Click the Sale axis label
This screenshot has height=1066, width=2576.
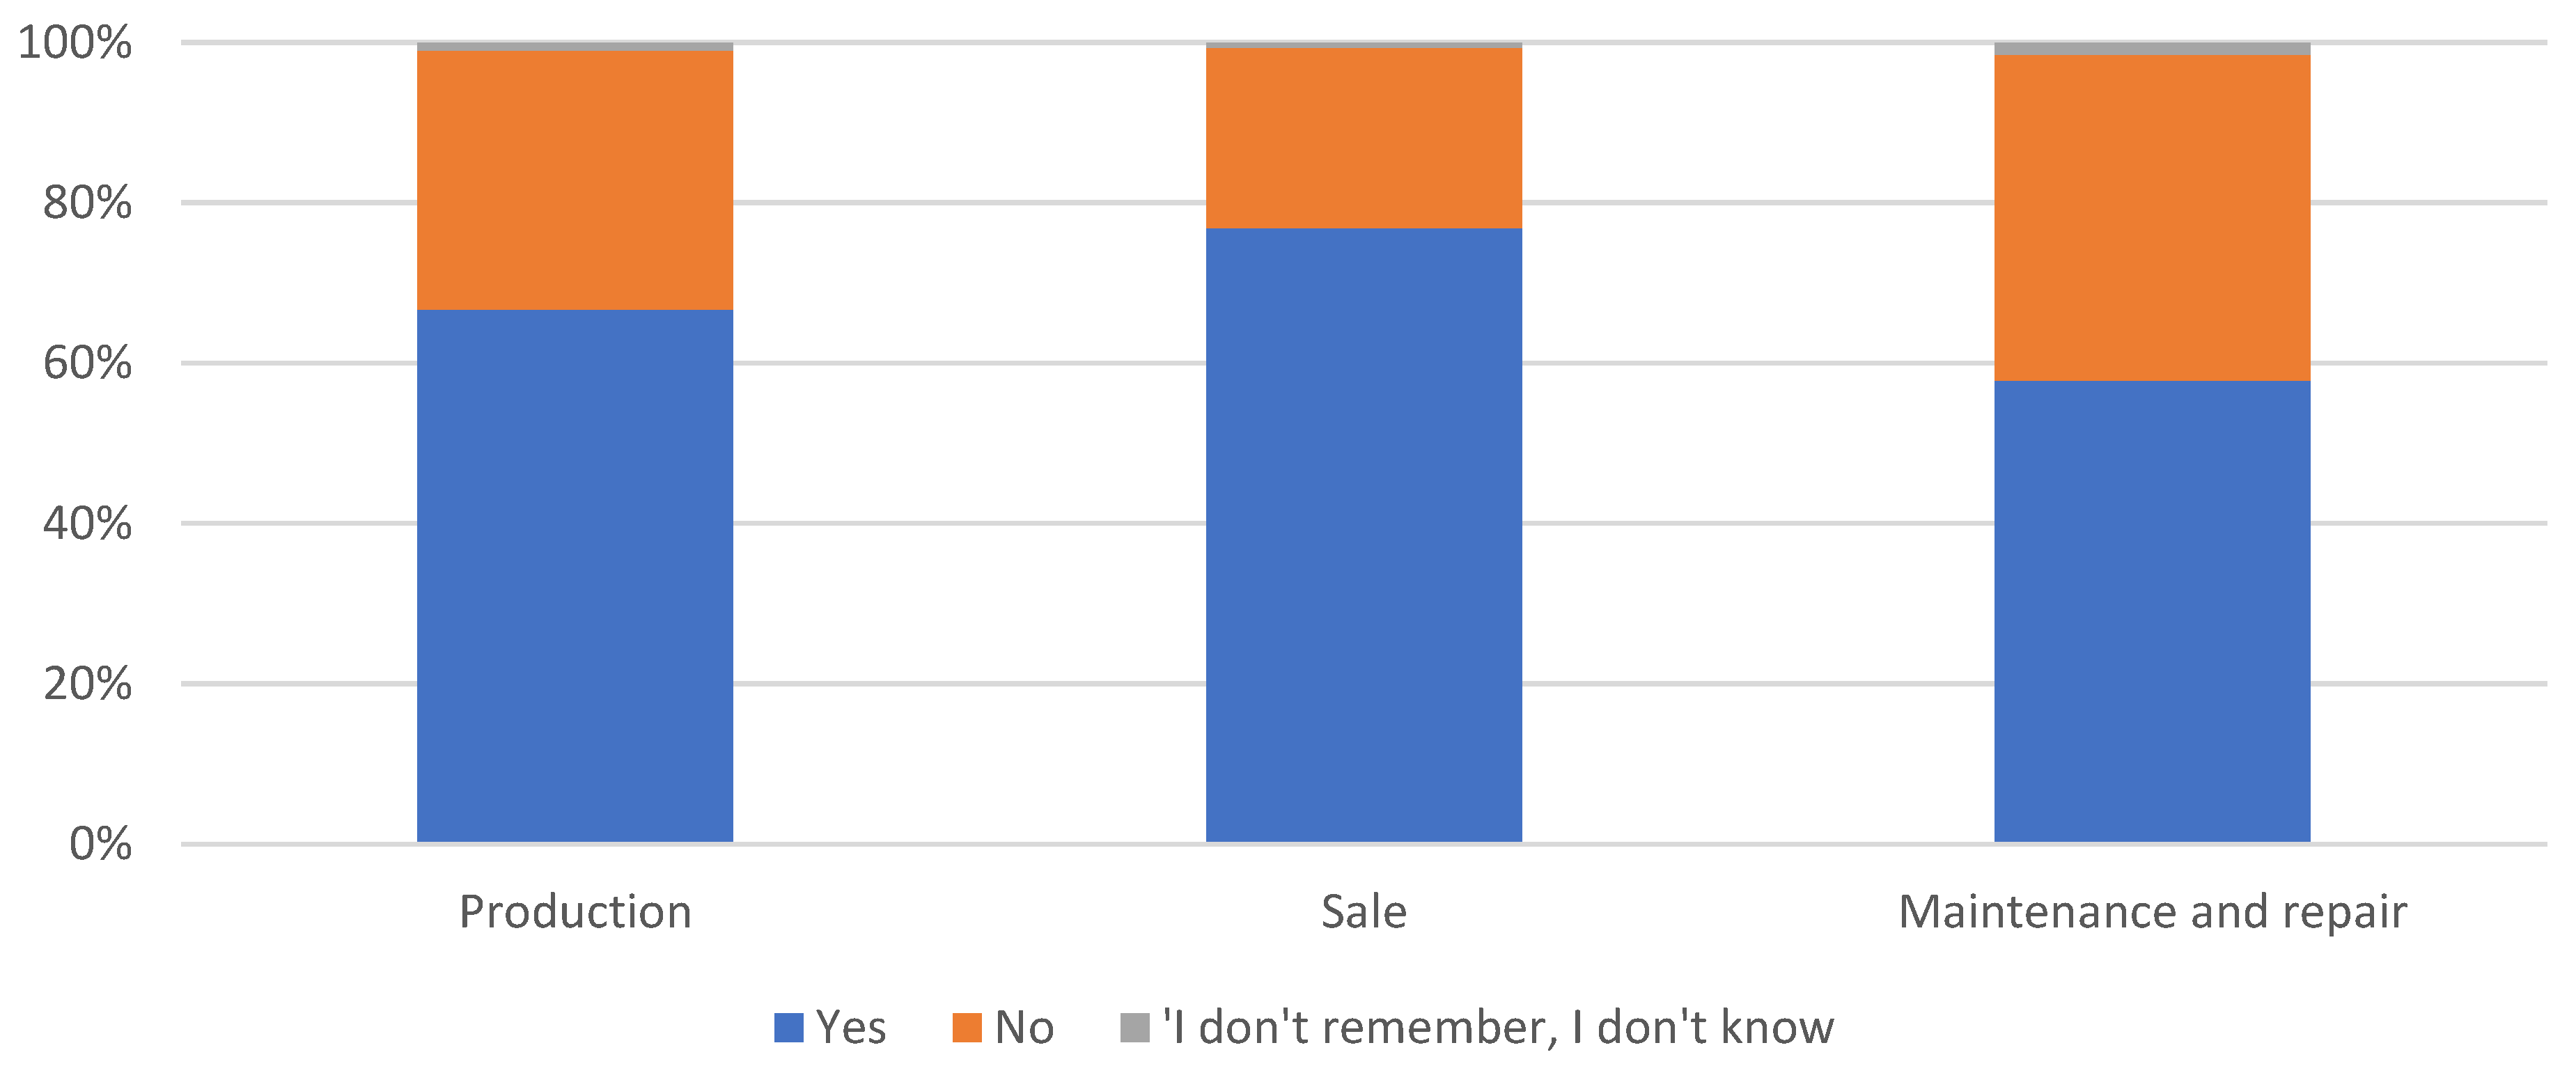(1363, 911)
